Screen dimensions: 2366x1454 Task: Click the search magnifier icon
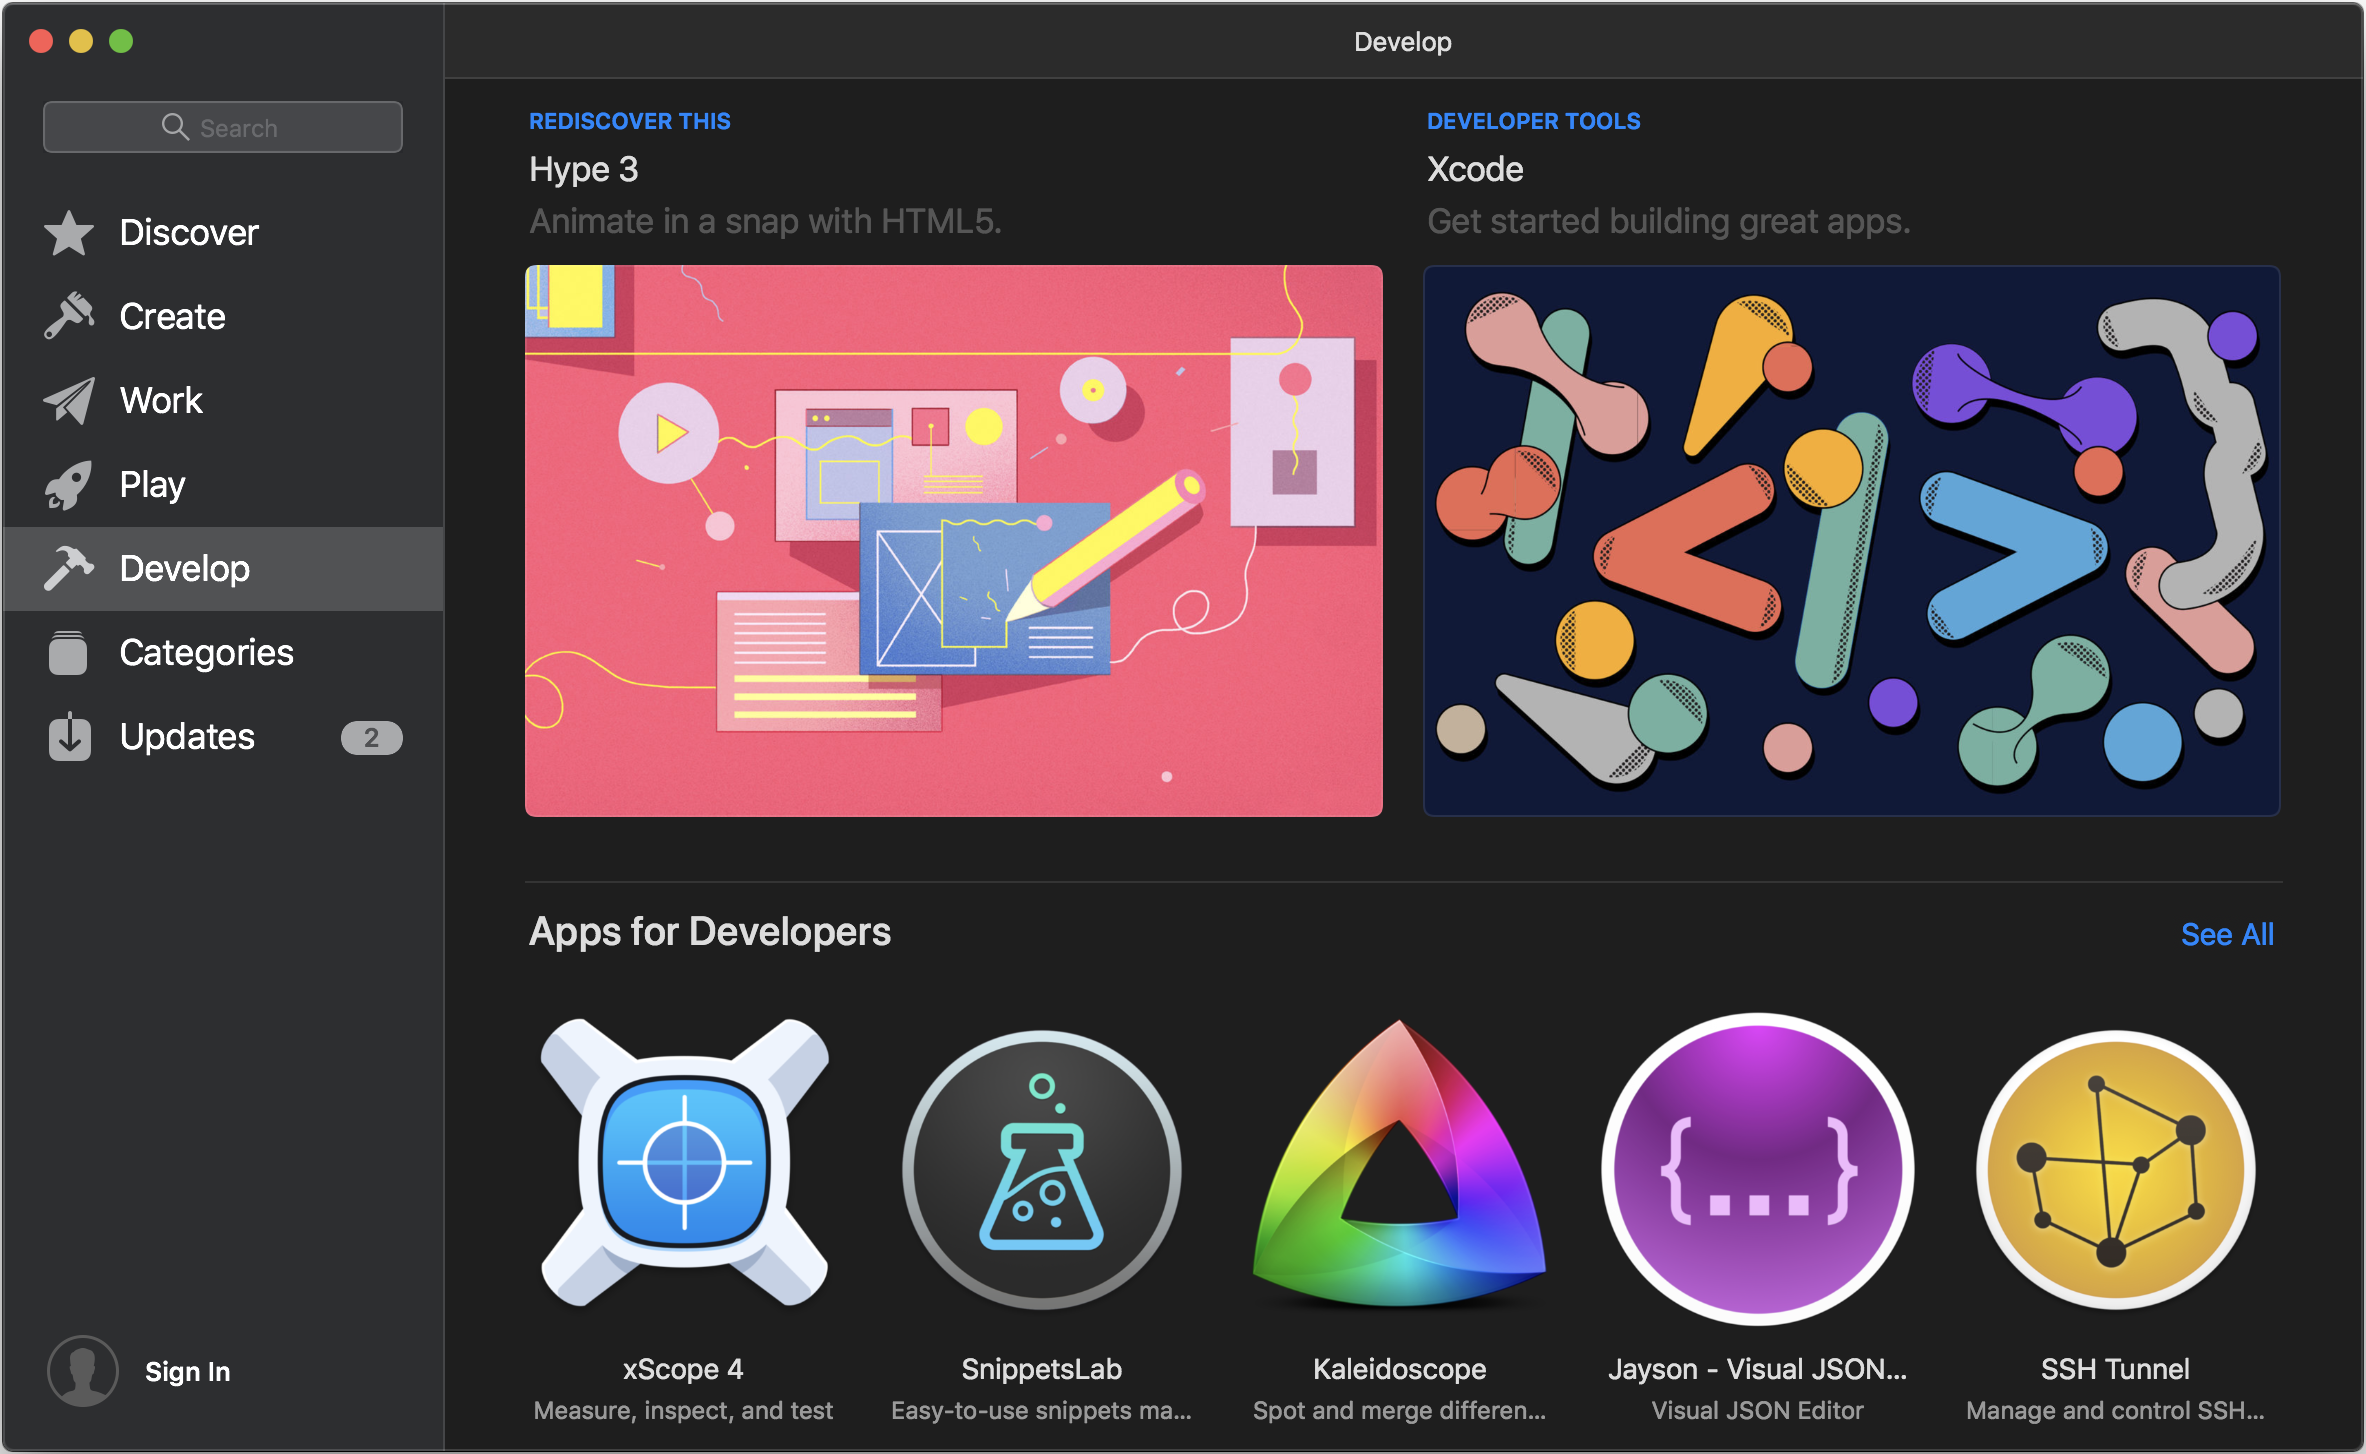175,127
